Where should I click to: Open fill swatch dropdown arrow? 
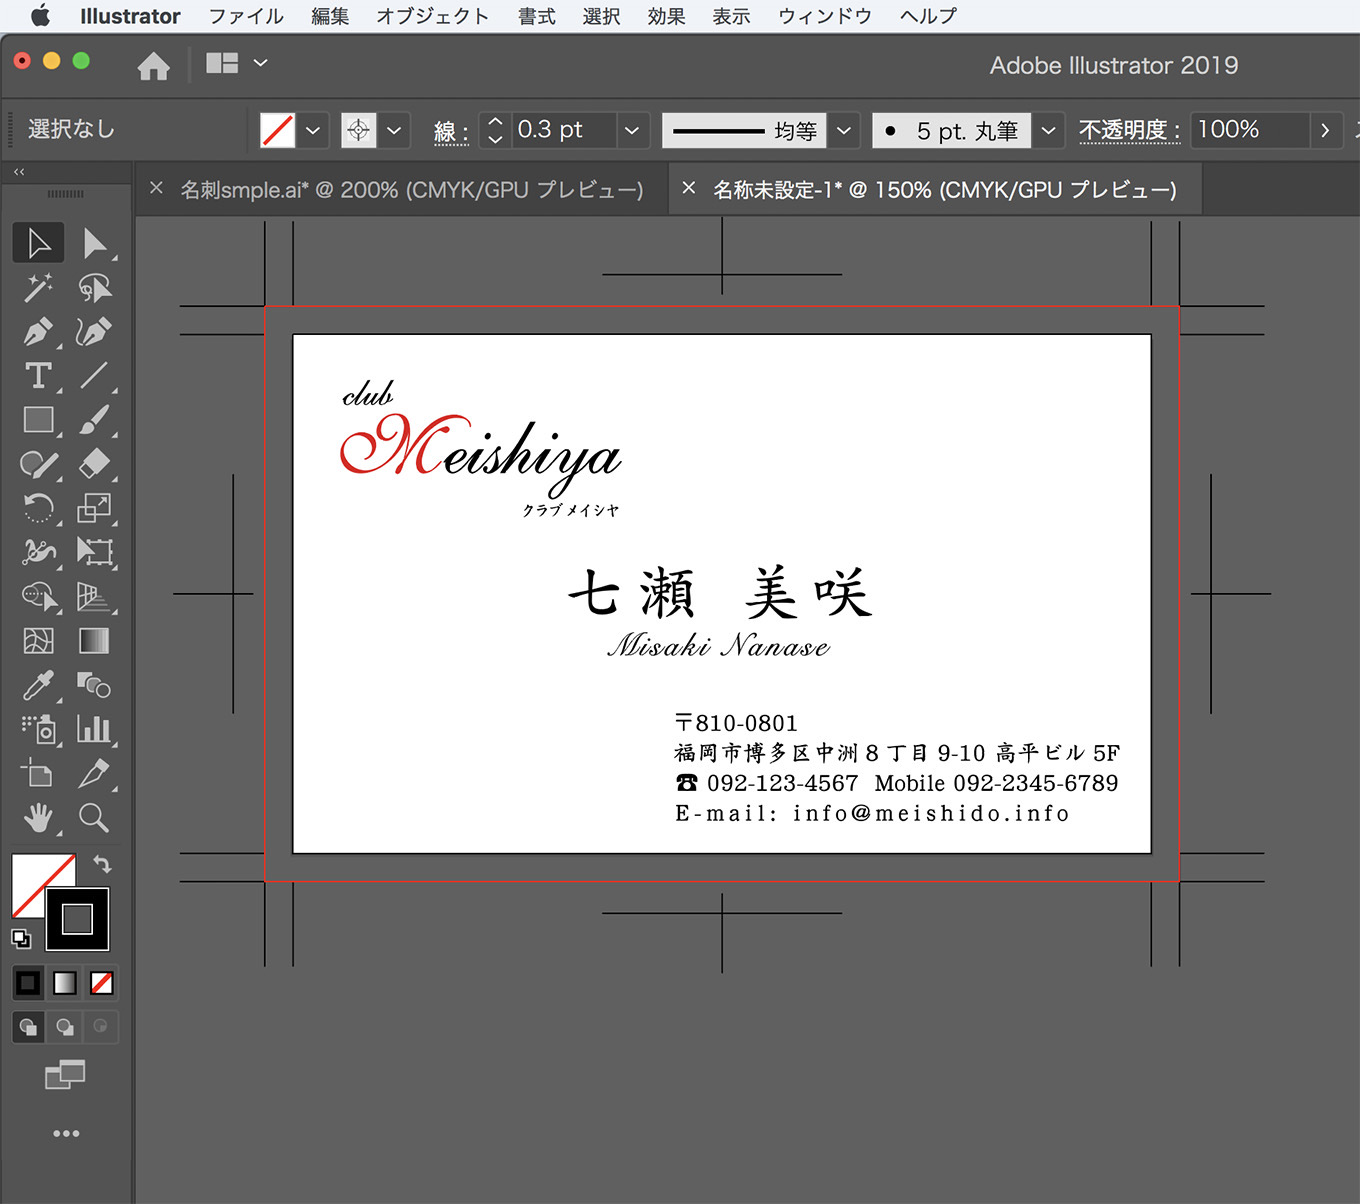click(x=313, y=130)
